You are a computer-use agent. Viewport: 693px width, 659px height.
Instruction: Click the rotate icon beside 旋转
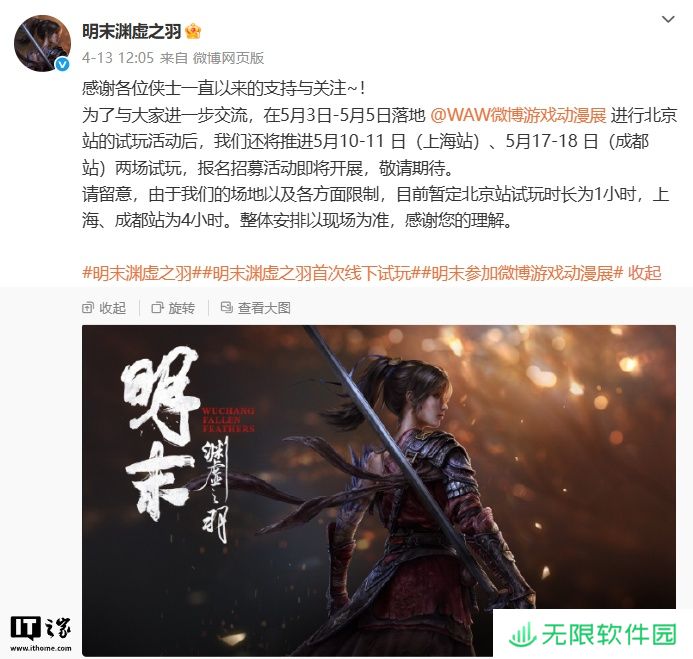coord(157,308)
